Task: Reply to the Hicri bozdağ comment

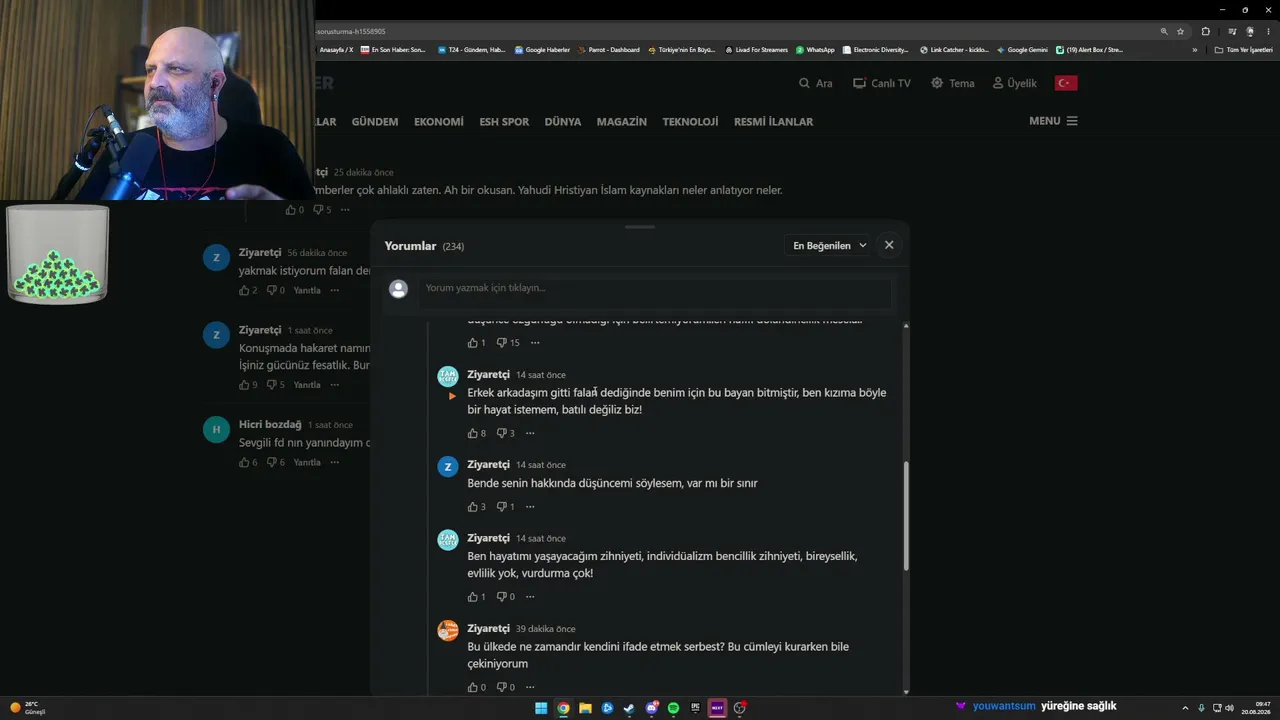Action: 307,462
